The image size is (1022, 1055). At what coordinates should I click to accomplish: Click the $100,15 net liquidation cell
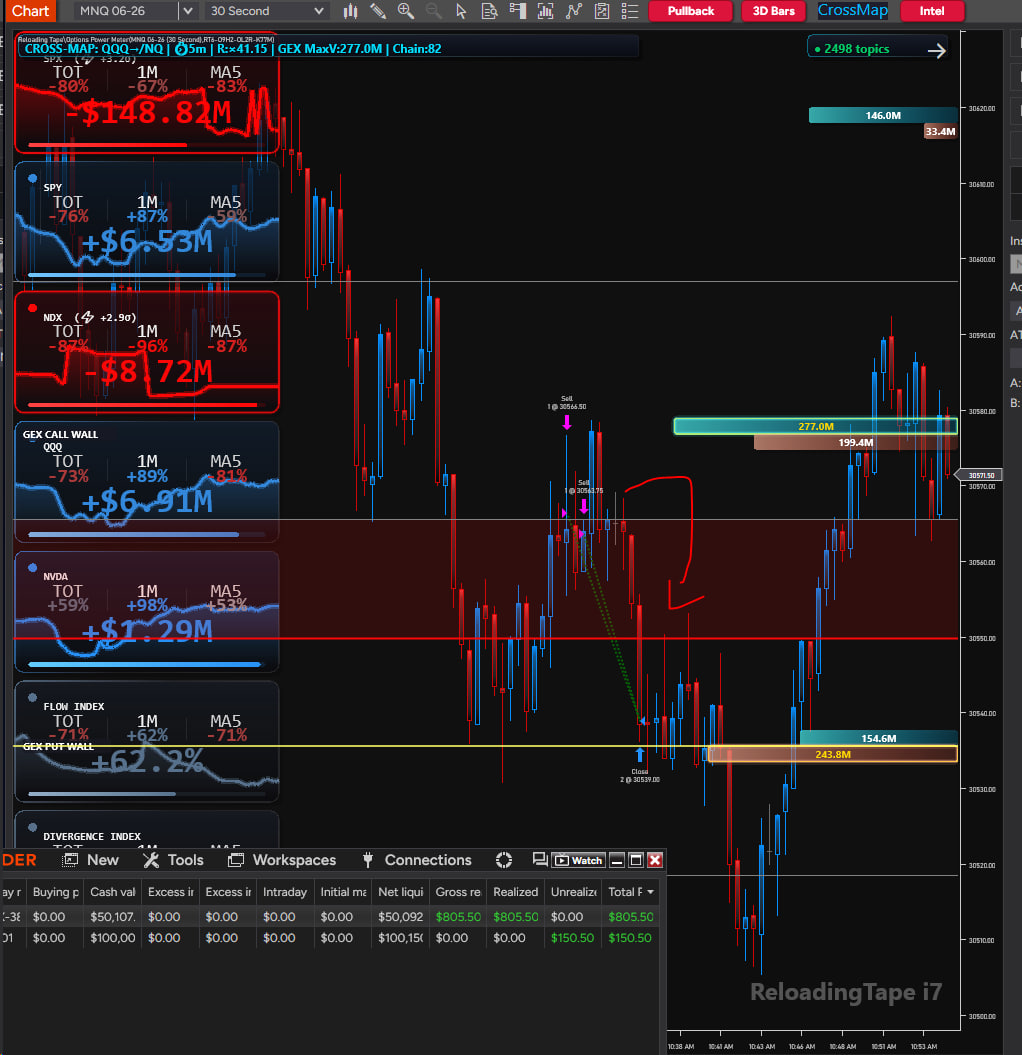pyautogui.click(x=401, y=937)
